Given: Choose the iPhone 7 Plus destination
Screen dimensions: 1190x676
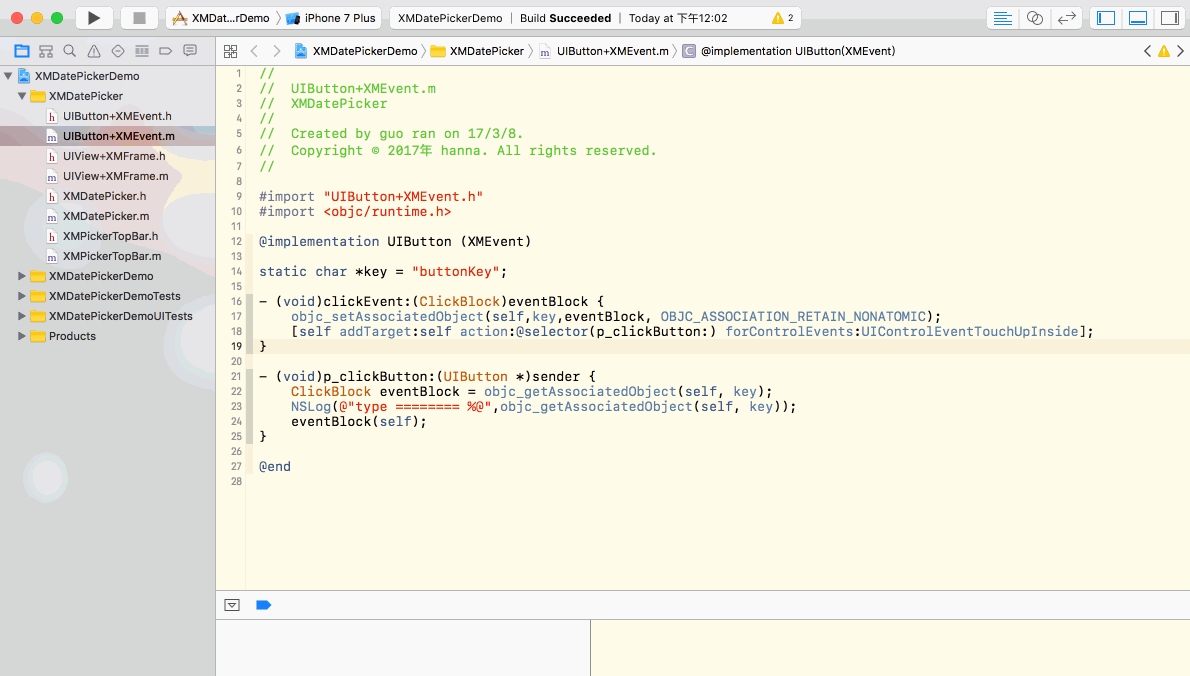Looking at the screenshot, I should pyautogui.click(x=331, y=17).
